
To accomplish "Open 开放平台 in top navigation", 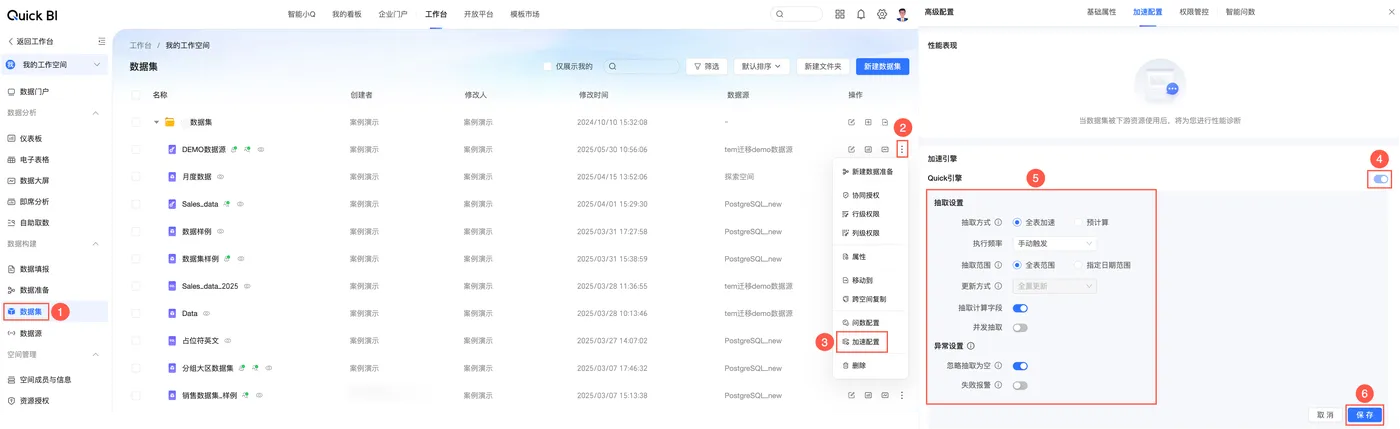I will point(478,15).
